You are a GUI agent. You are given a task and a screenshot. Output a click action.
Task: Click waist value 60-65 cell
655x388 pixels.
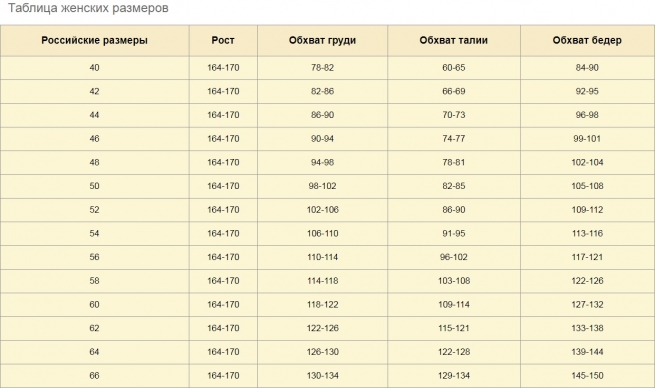point(454,68)
